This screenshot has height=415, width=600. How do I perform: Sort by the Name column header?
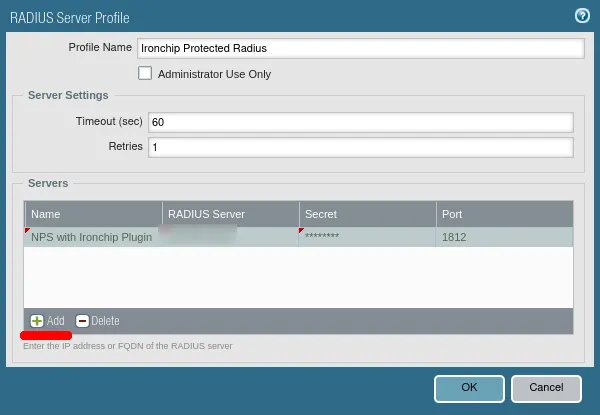(94, 214)
